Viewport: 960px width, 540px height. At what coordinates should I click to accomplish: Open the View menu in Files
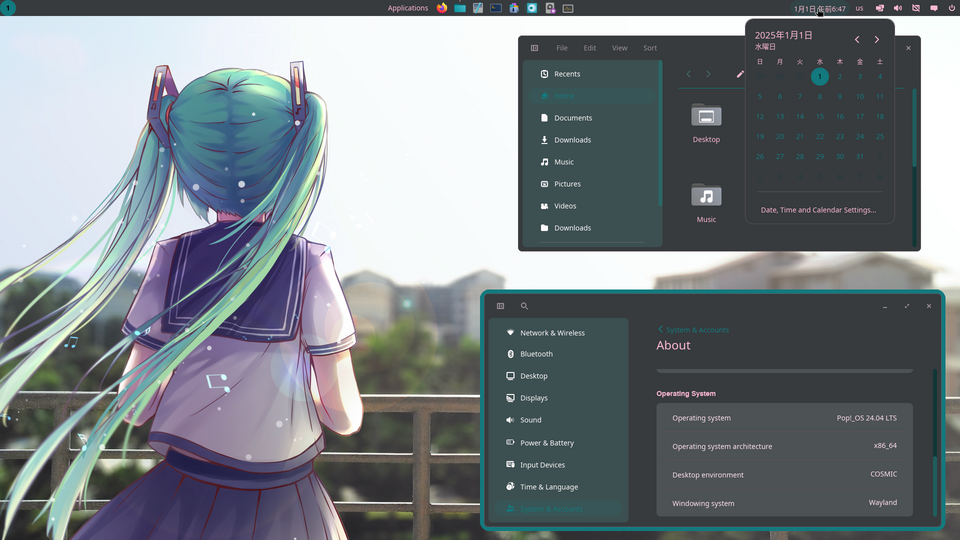[620, 48]
